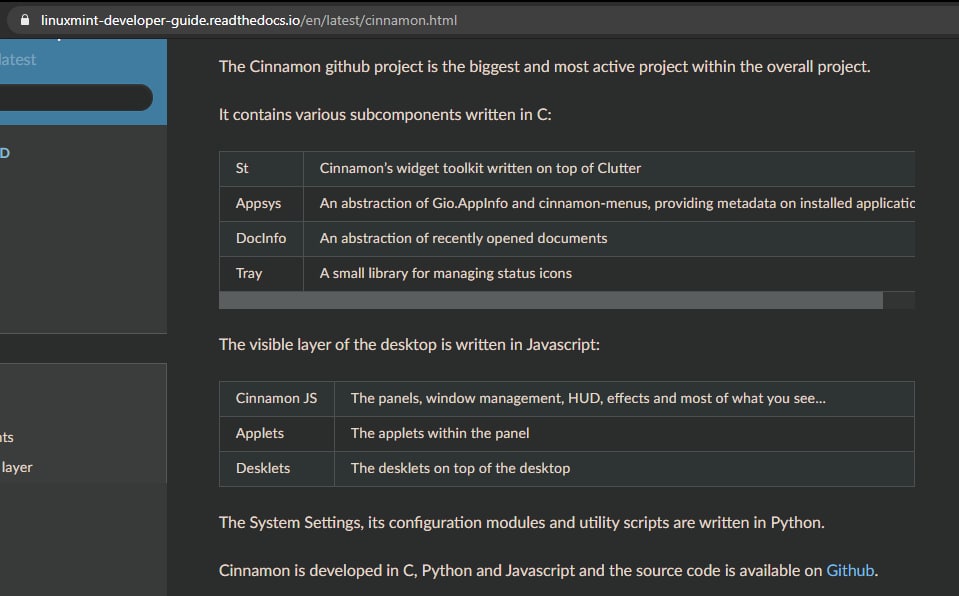The image size is (959, 596).
Task: Click the 'Appsys' table cell
Action: 261,203
